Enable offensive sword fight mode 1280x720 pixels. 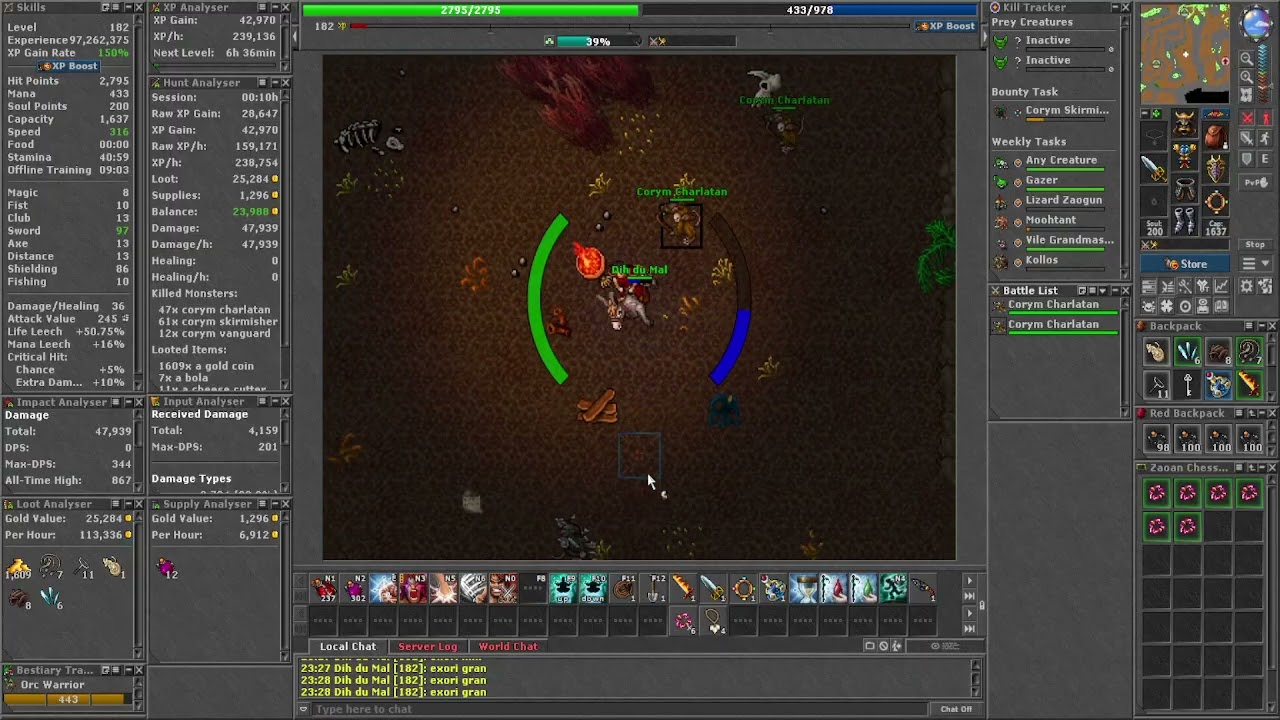1246,138
